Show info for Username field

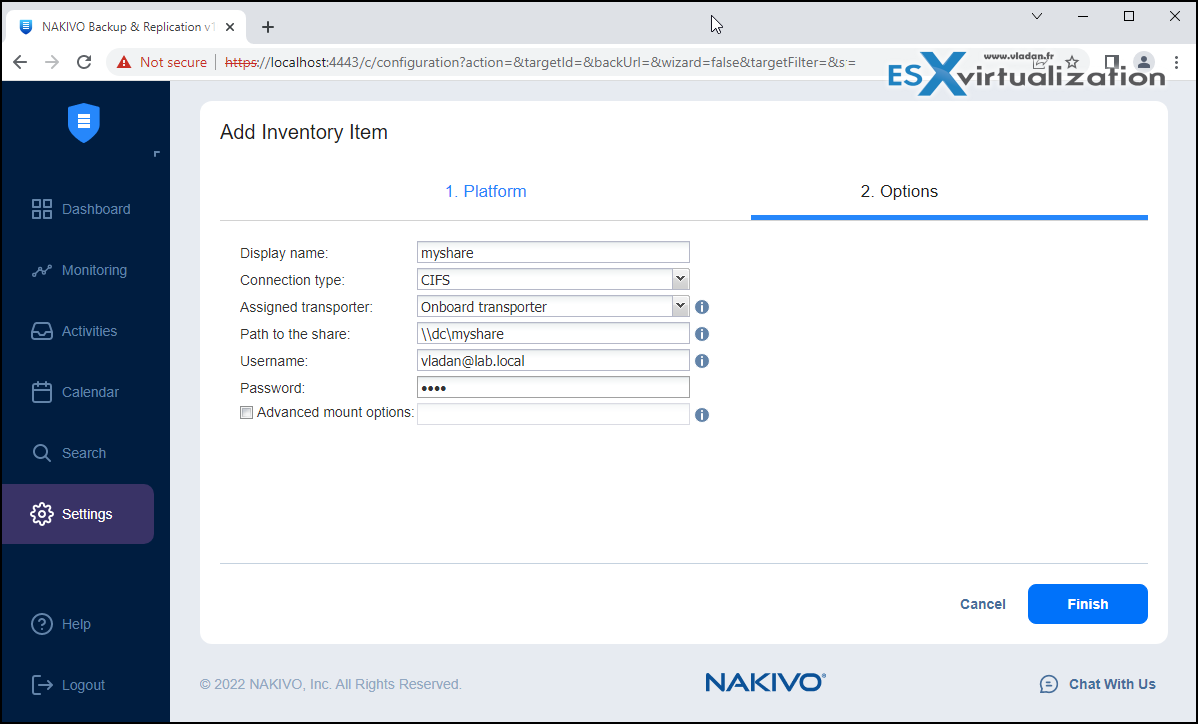(702, 360)
